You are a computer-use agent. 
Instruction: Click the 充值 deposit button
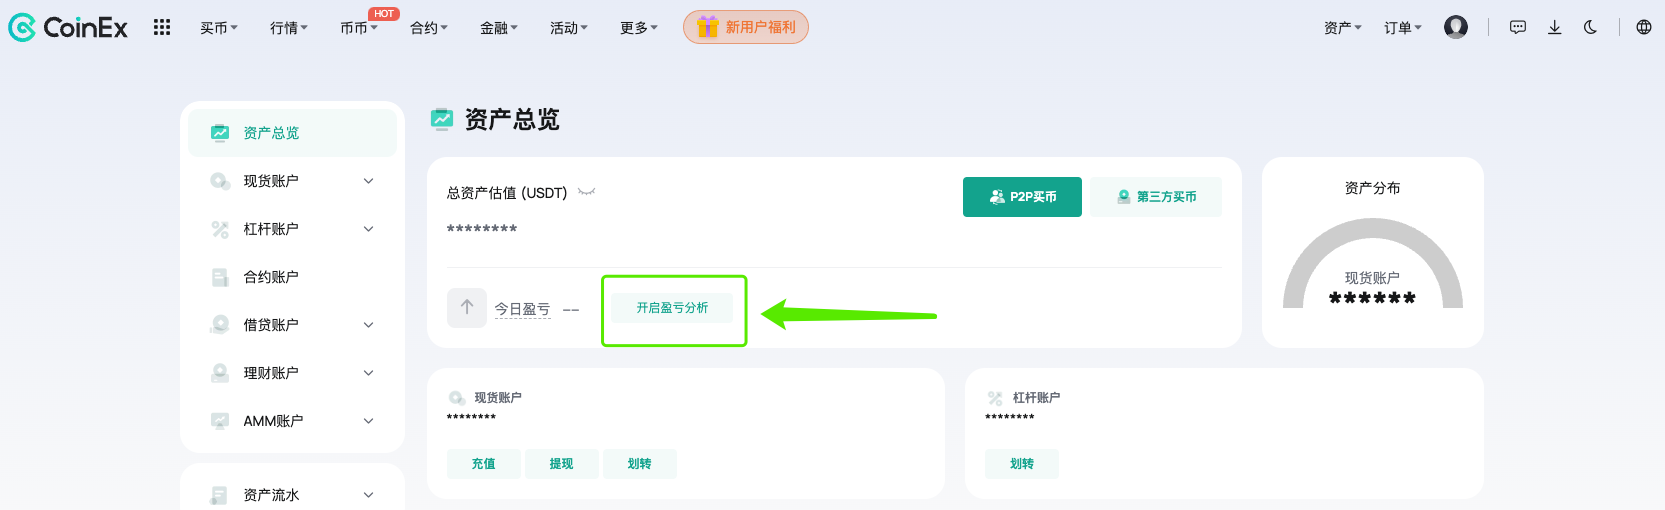point(484,464)
